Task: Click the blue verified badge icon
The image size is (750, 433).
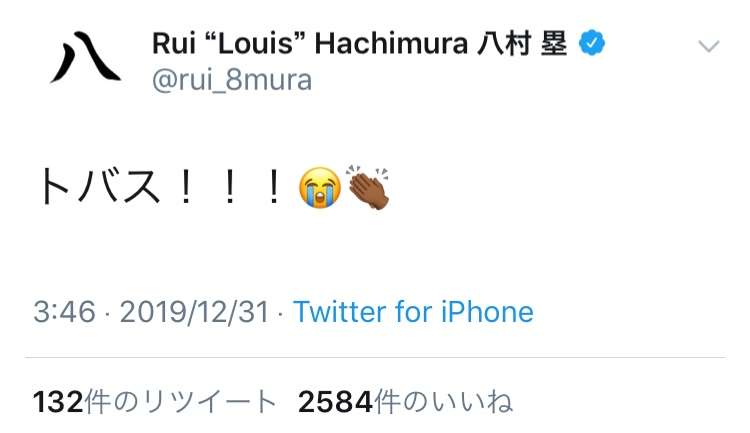Action: [x=592, y=43]
